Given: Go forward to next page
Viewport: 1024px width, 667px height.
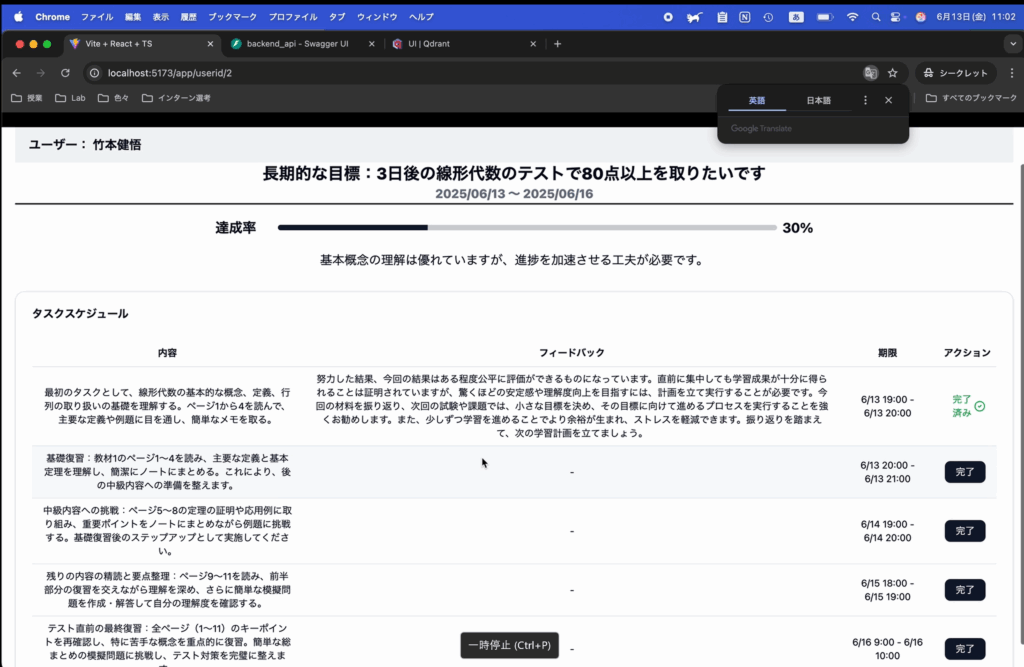Looking at the screenshot, I should [x=40, y=73].
